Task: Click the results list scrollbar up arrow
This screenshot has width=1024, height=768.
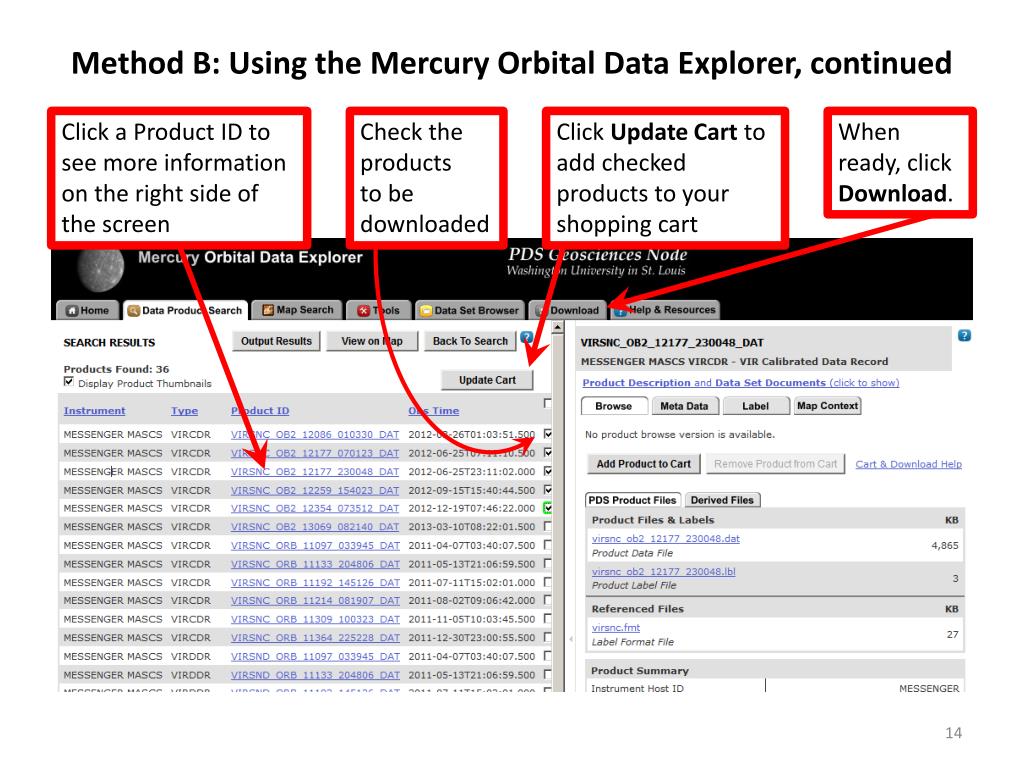Action: tap(558, 328)
